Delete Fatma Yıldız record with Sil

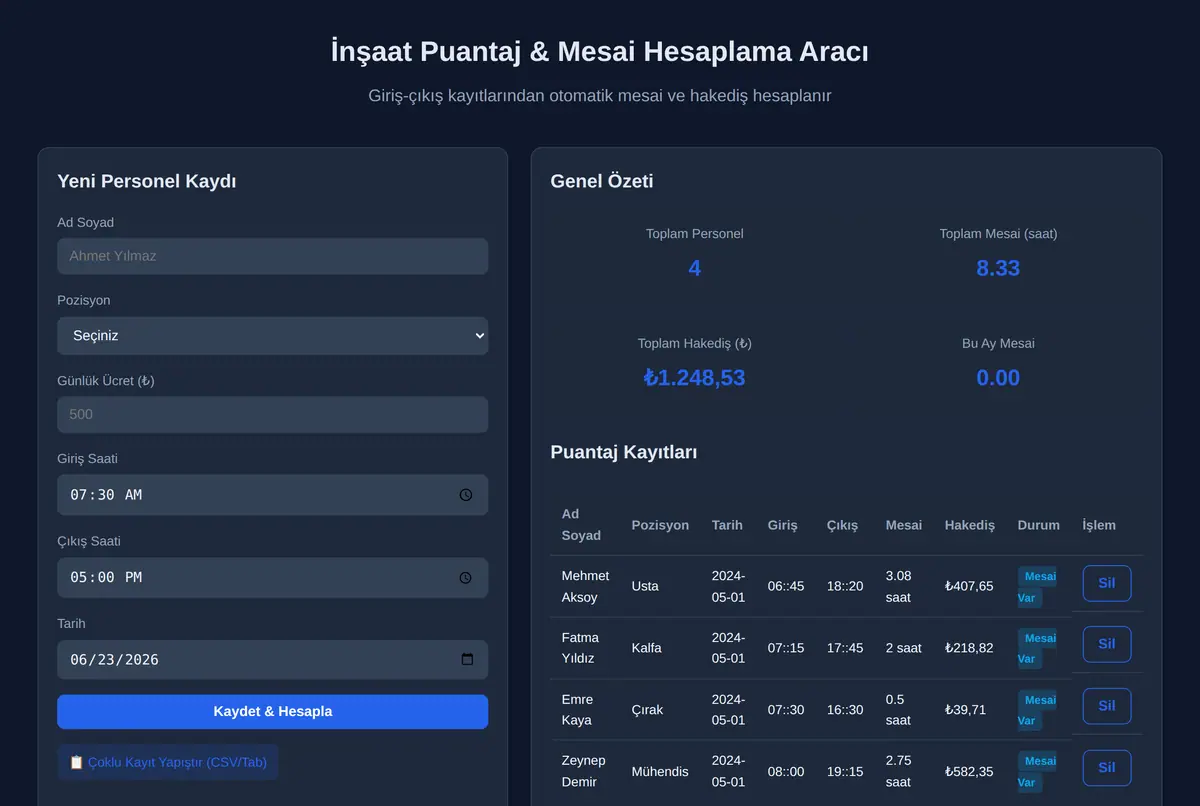[x=1107, y=644]
